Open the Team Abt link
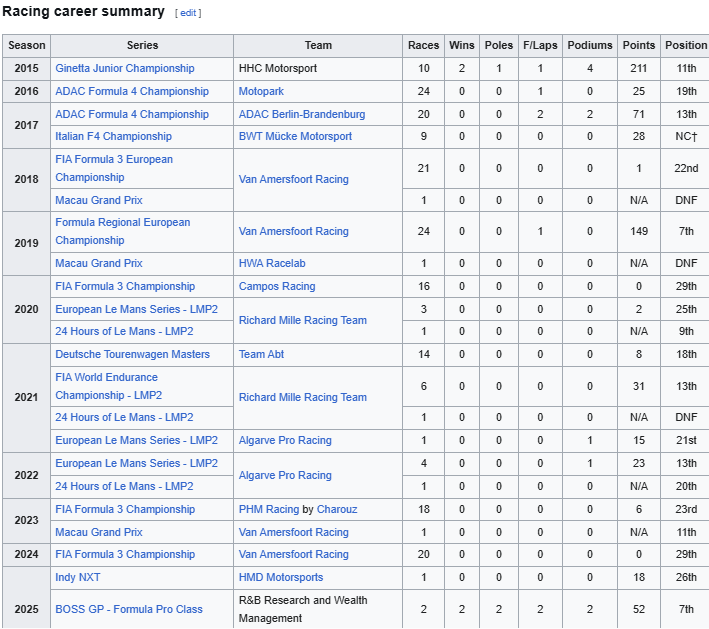The width and height of the screenshot is (709, 629). [x=261, y=355]
